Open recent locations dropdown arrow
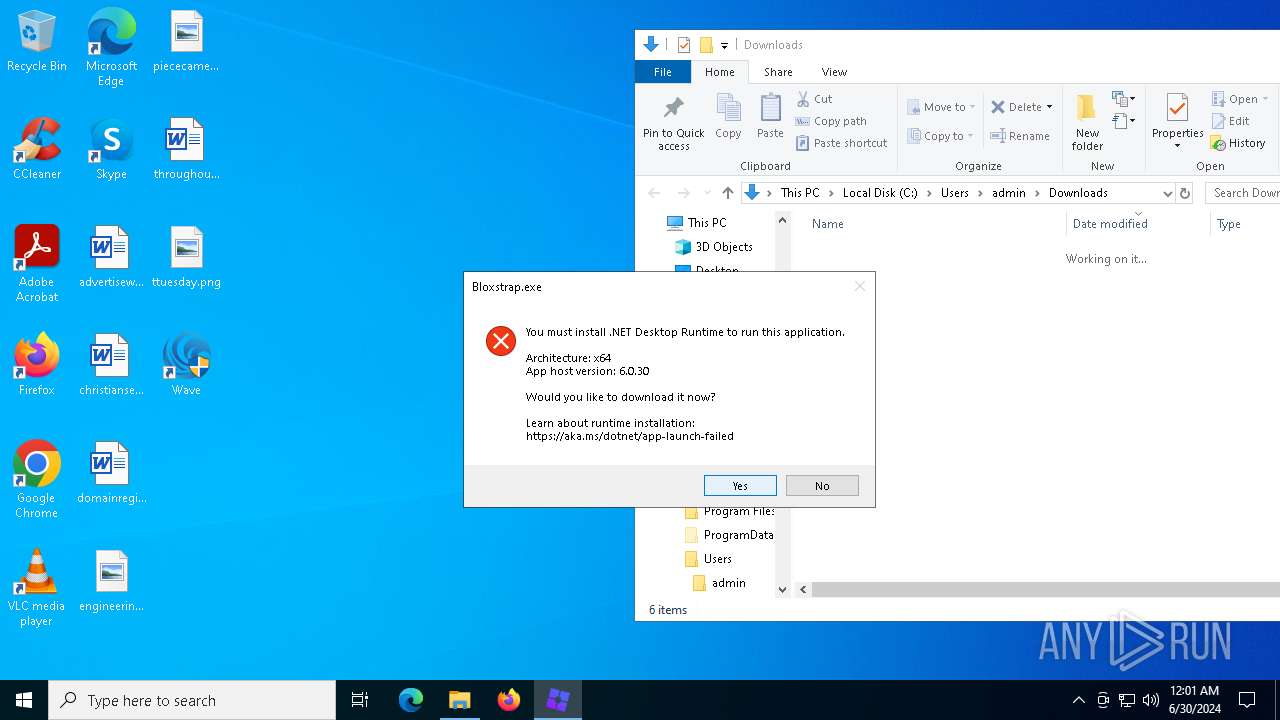 point(707,193)
